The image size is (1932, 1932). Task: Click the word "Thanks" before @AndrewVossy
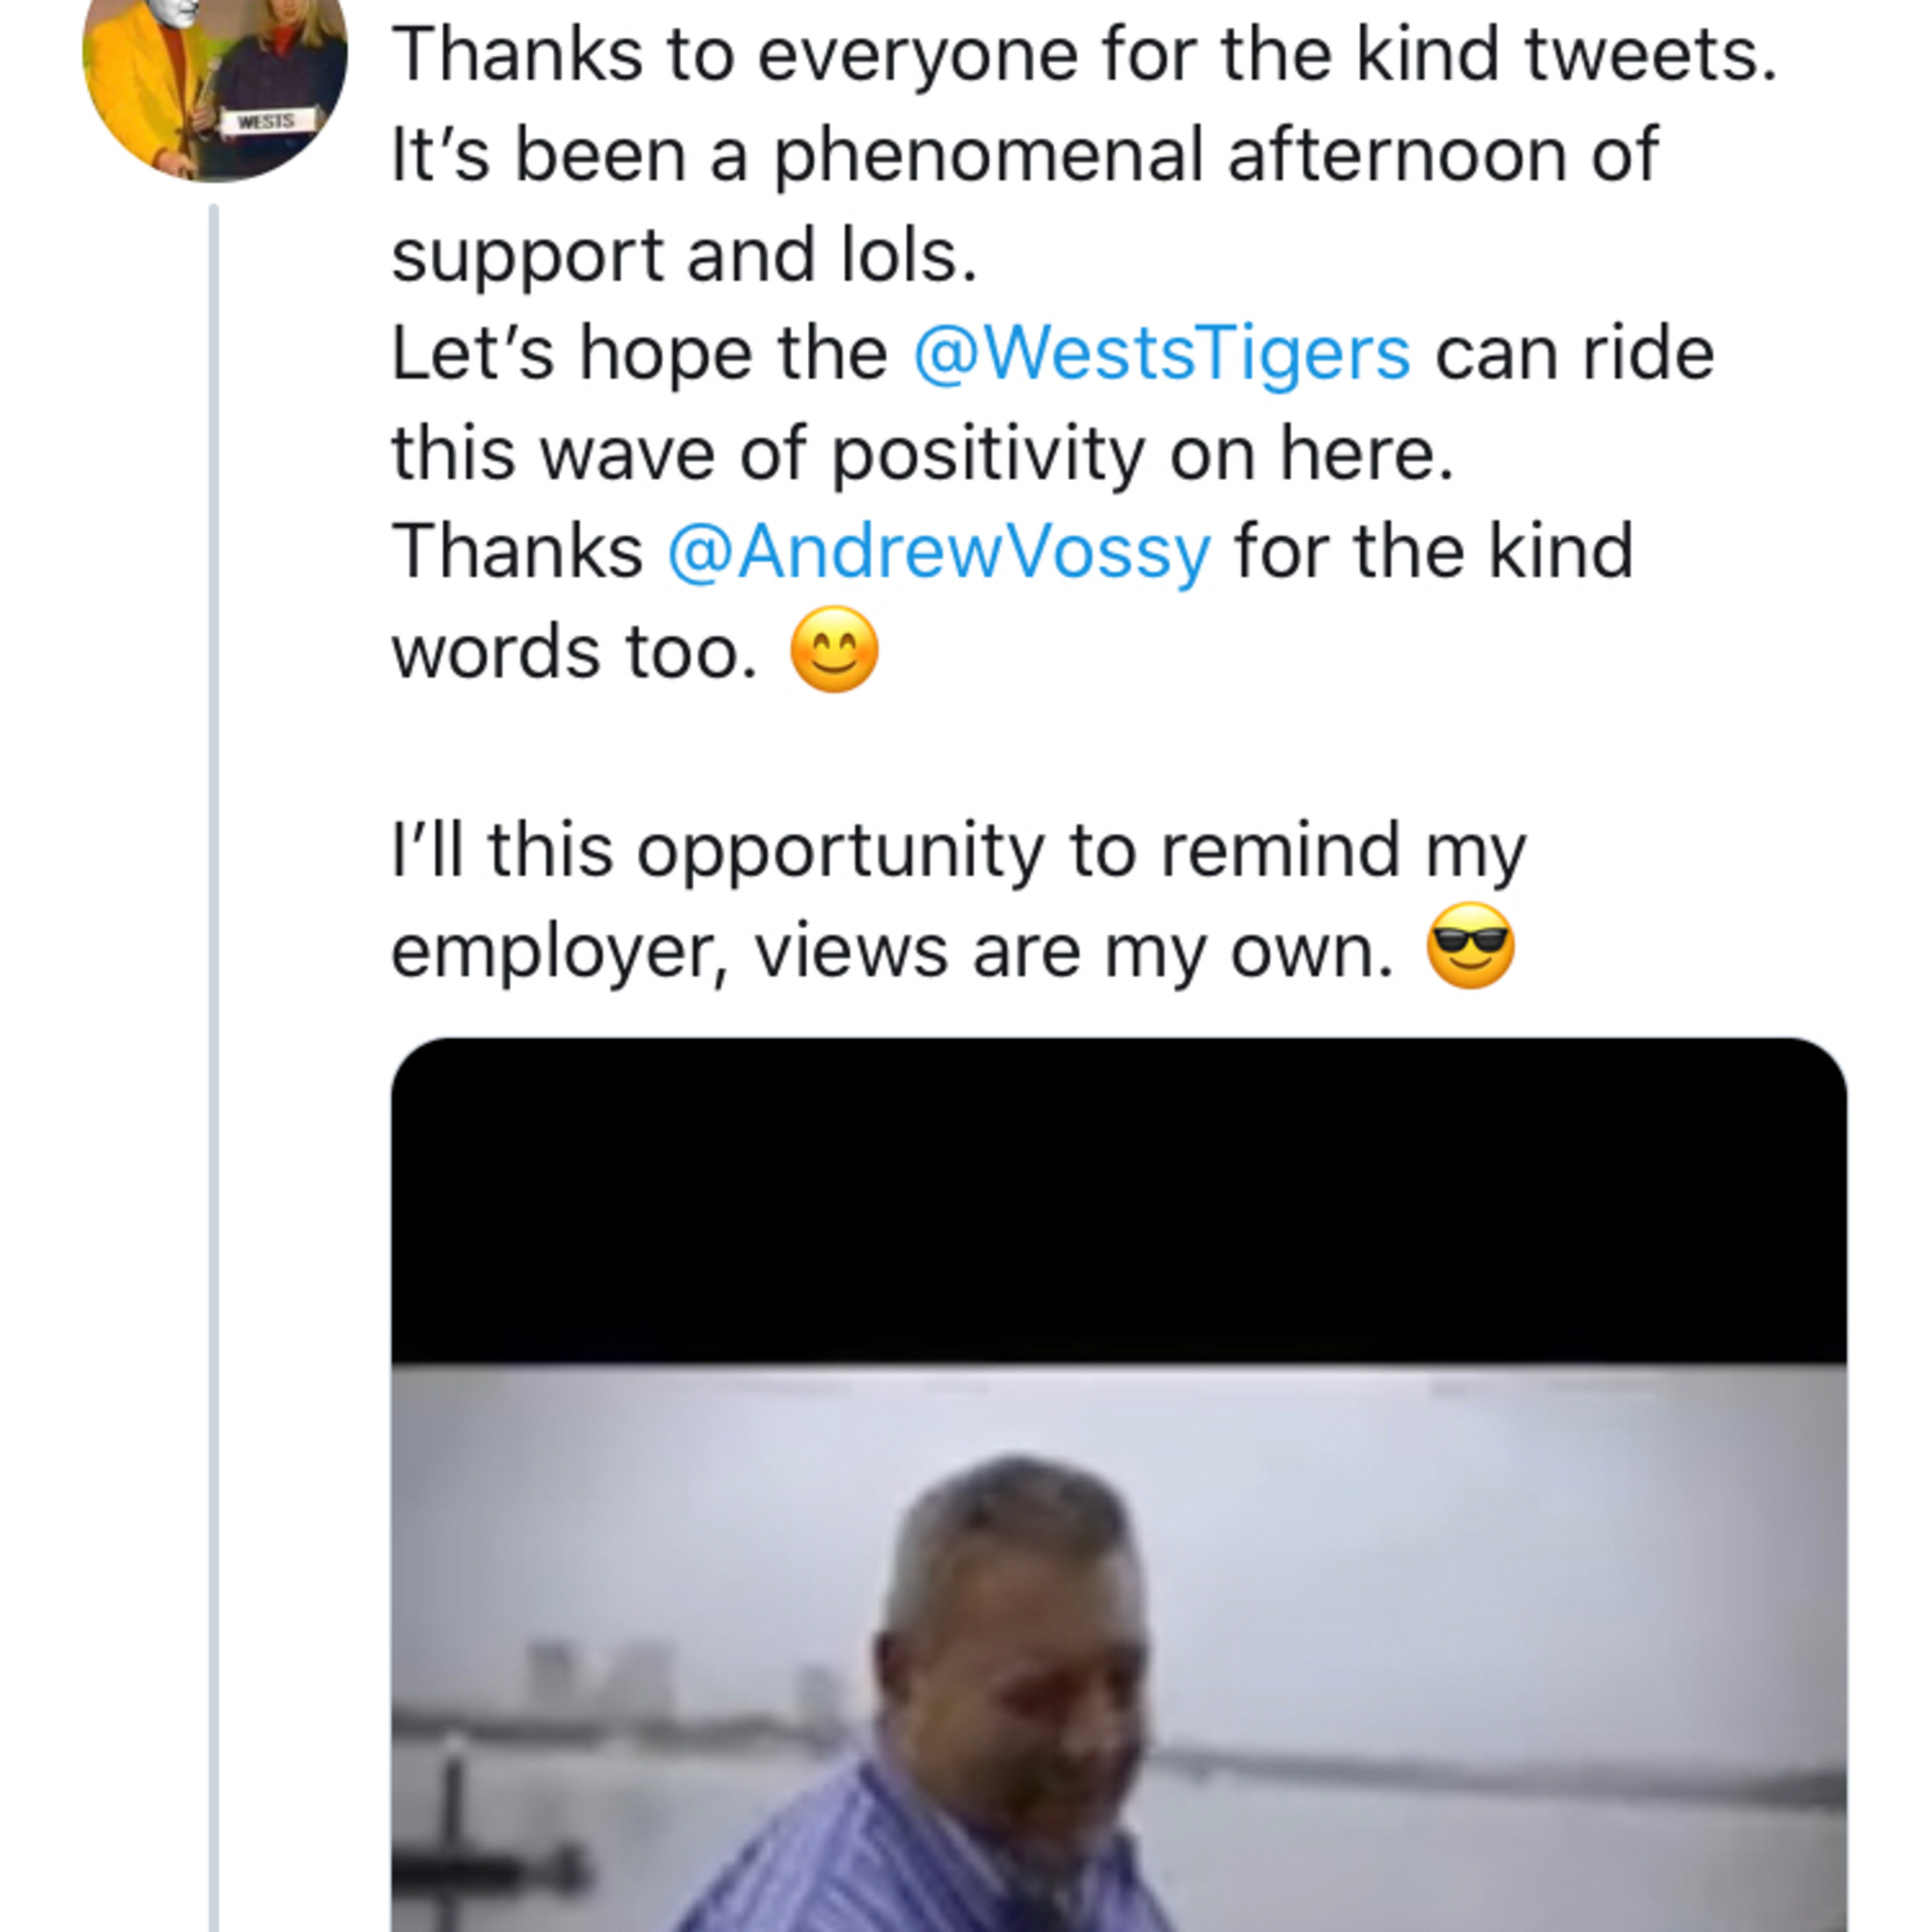click(x=517, y=552)
